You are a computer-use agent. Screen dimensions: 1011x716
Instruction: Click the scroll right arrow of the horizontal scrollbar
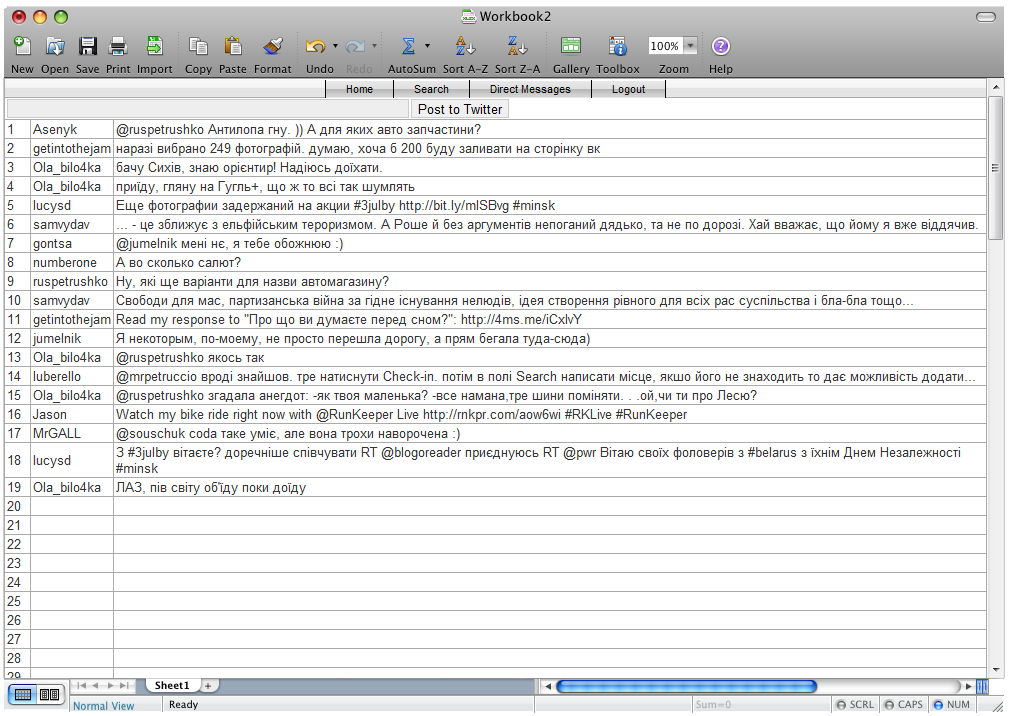968,686
